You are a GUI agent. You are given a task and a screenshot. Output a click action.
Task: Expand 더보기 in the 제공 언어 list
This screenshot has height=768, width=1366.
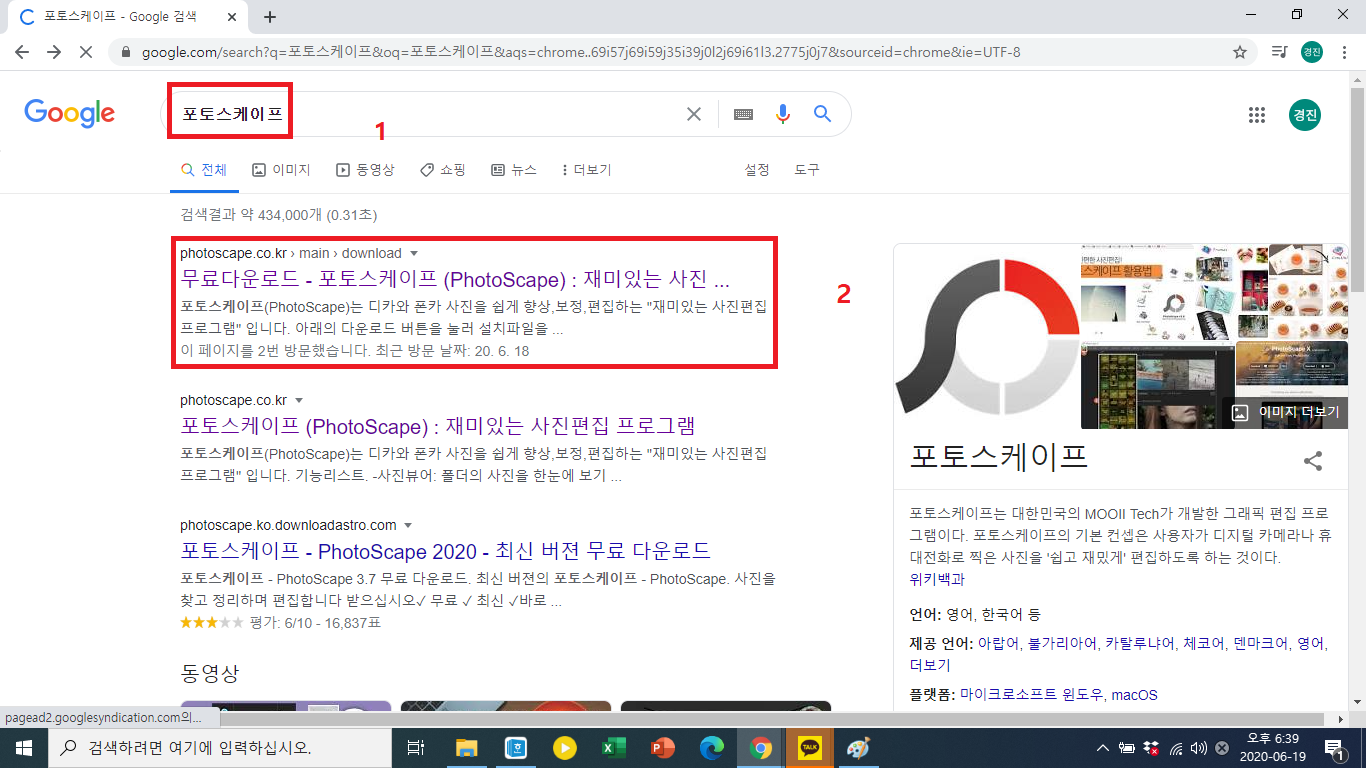click(x=930, y=665)
